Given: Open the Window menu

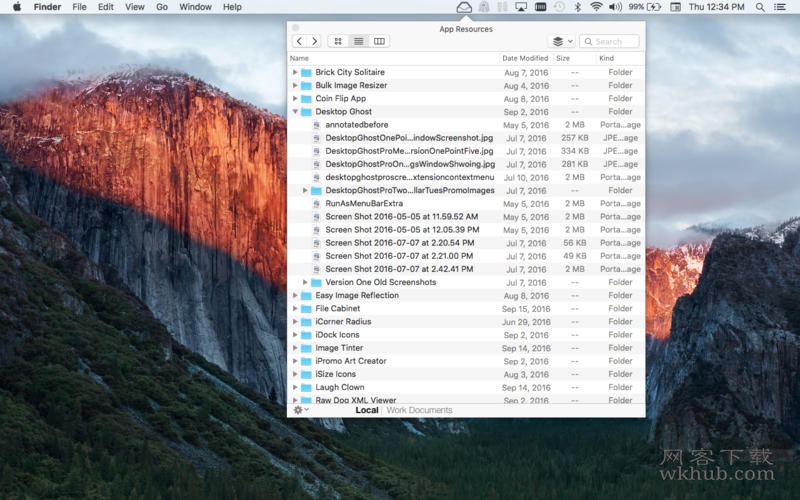Looking at the screenshot, I should click(195, 7).
